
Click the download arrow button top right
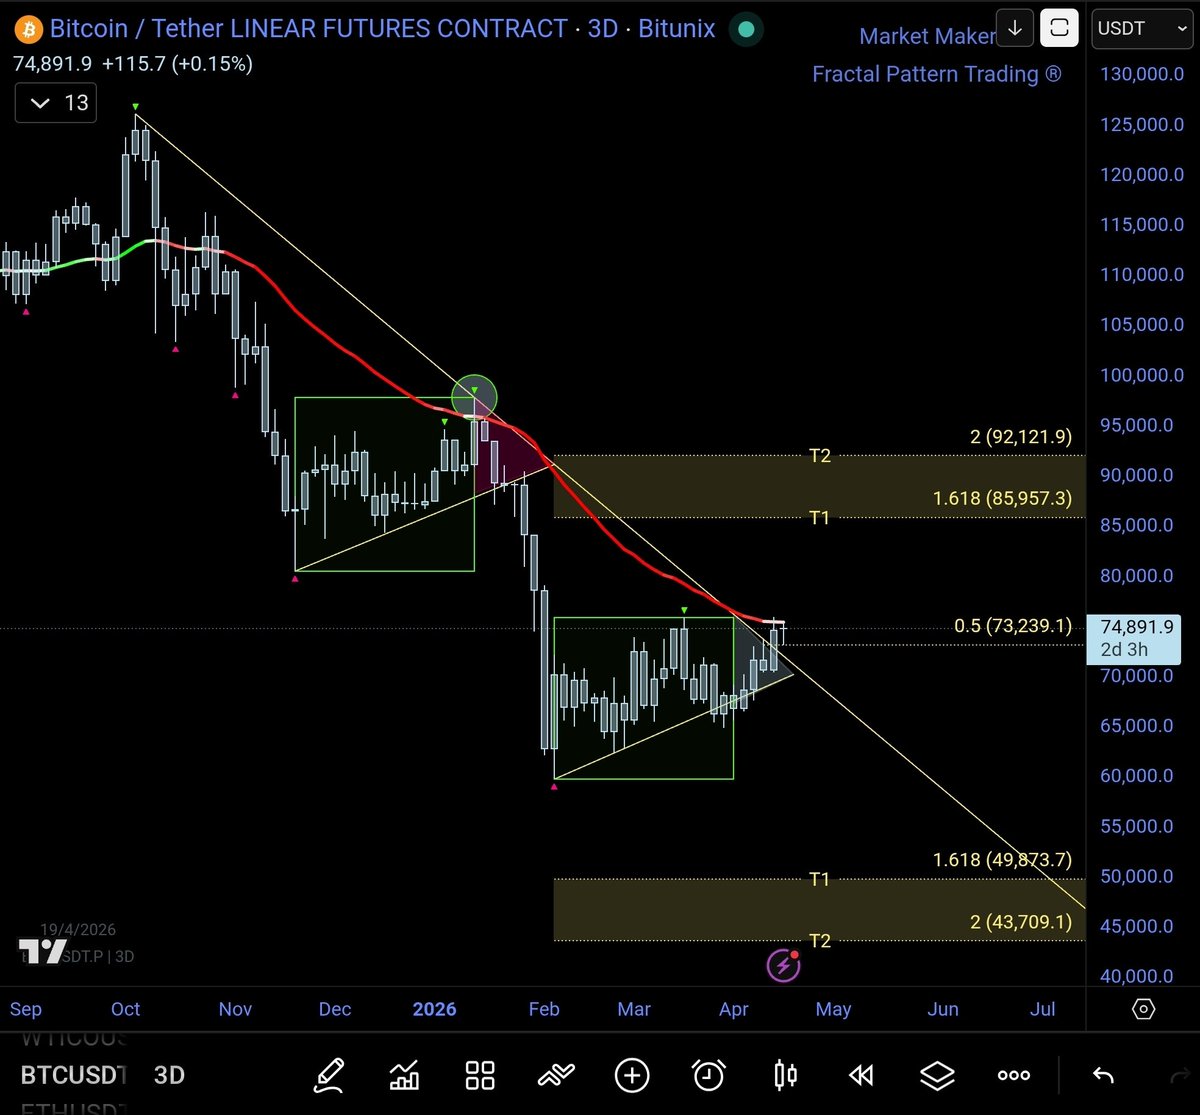pyautogui.click(x=1014, y=28)
